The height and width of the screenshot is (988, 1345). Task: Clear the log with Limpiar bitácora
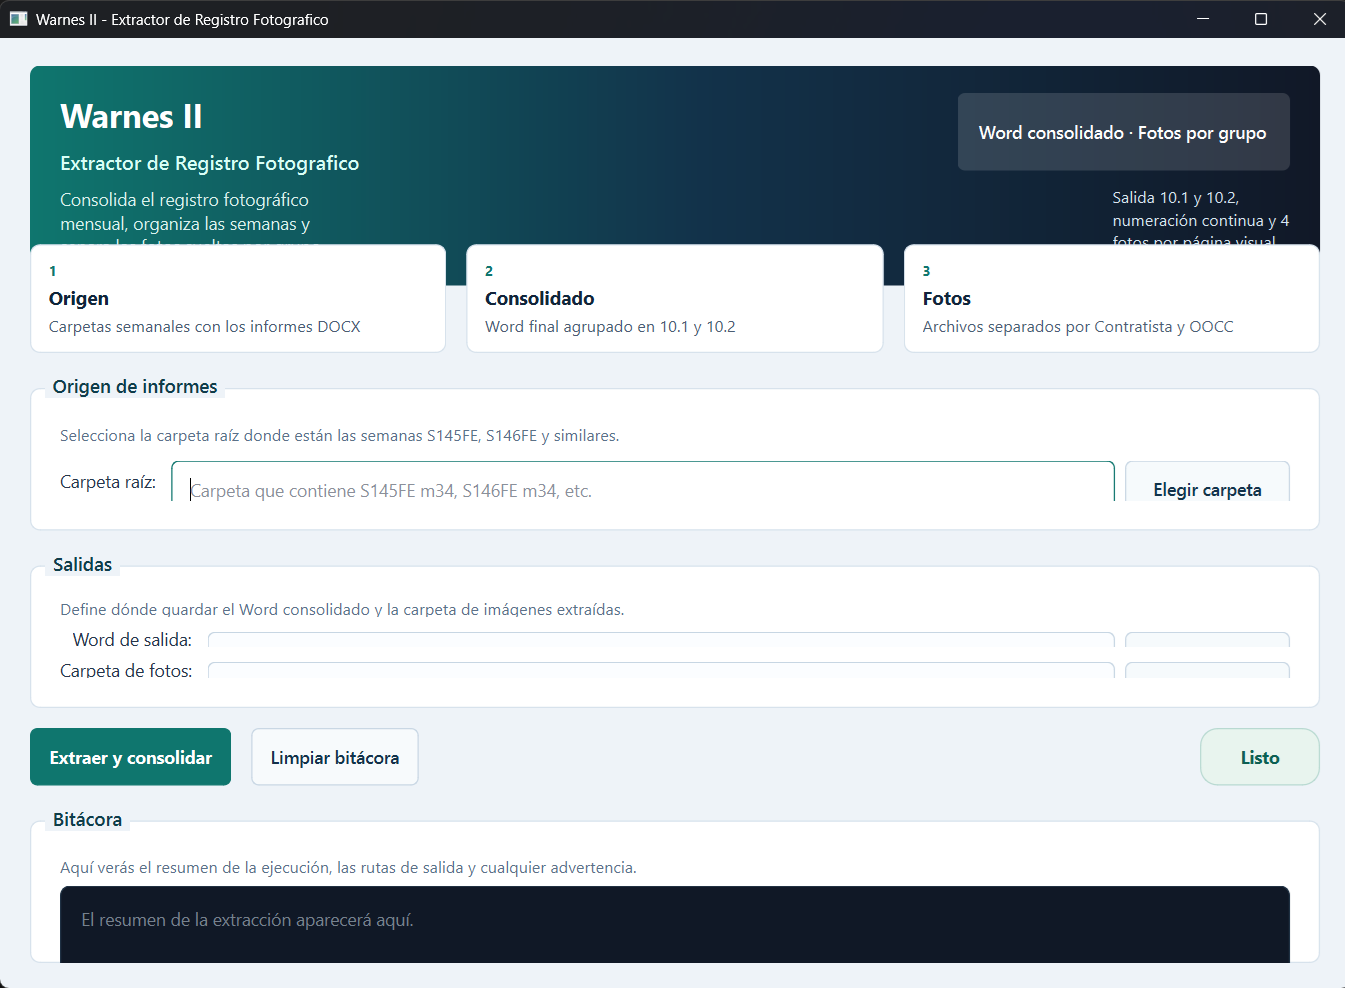coord(335,757)
